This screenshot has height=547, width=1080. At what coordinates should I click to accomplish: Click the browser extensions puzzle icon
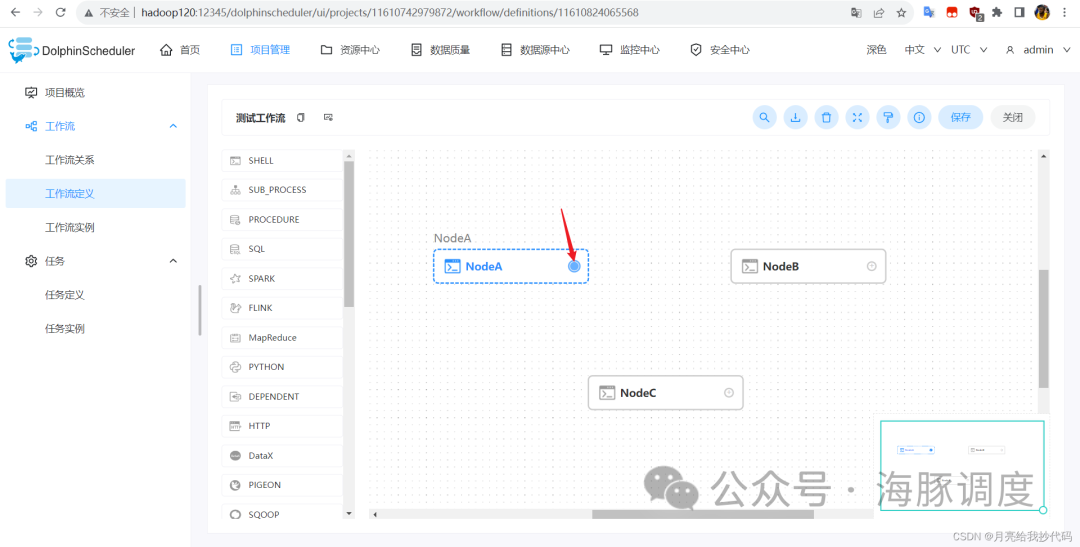997,12
